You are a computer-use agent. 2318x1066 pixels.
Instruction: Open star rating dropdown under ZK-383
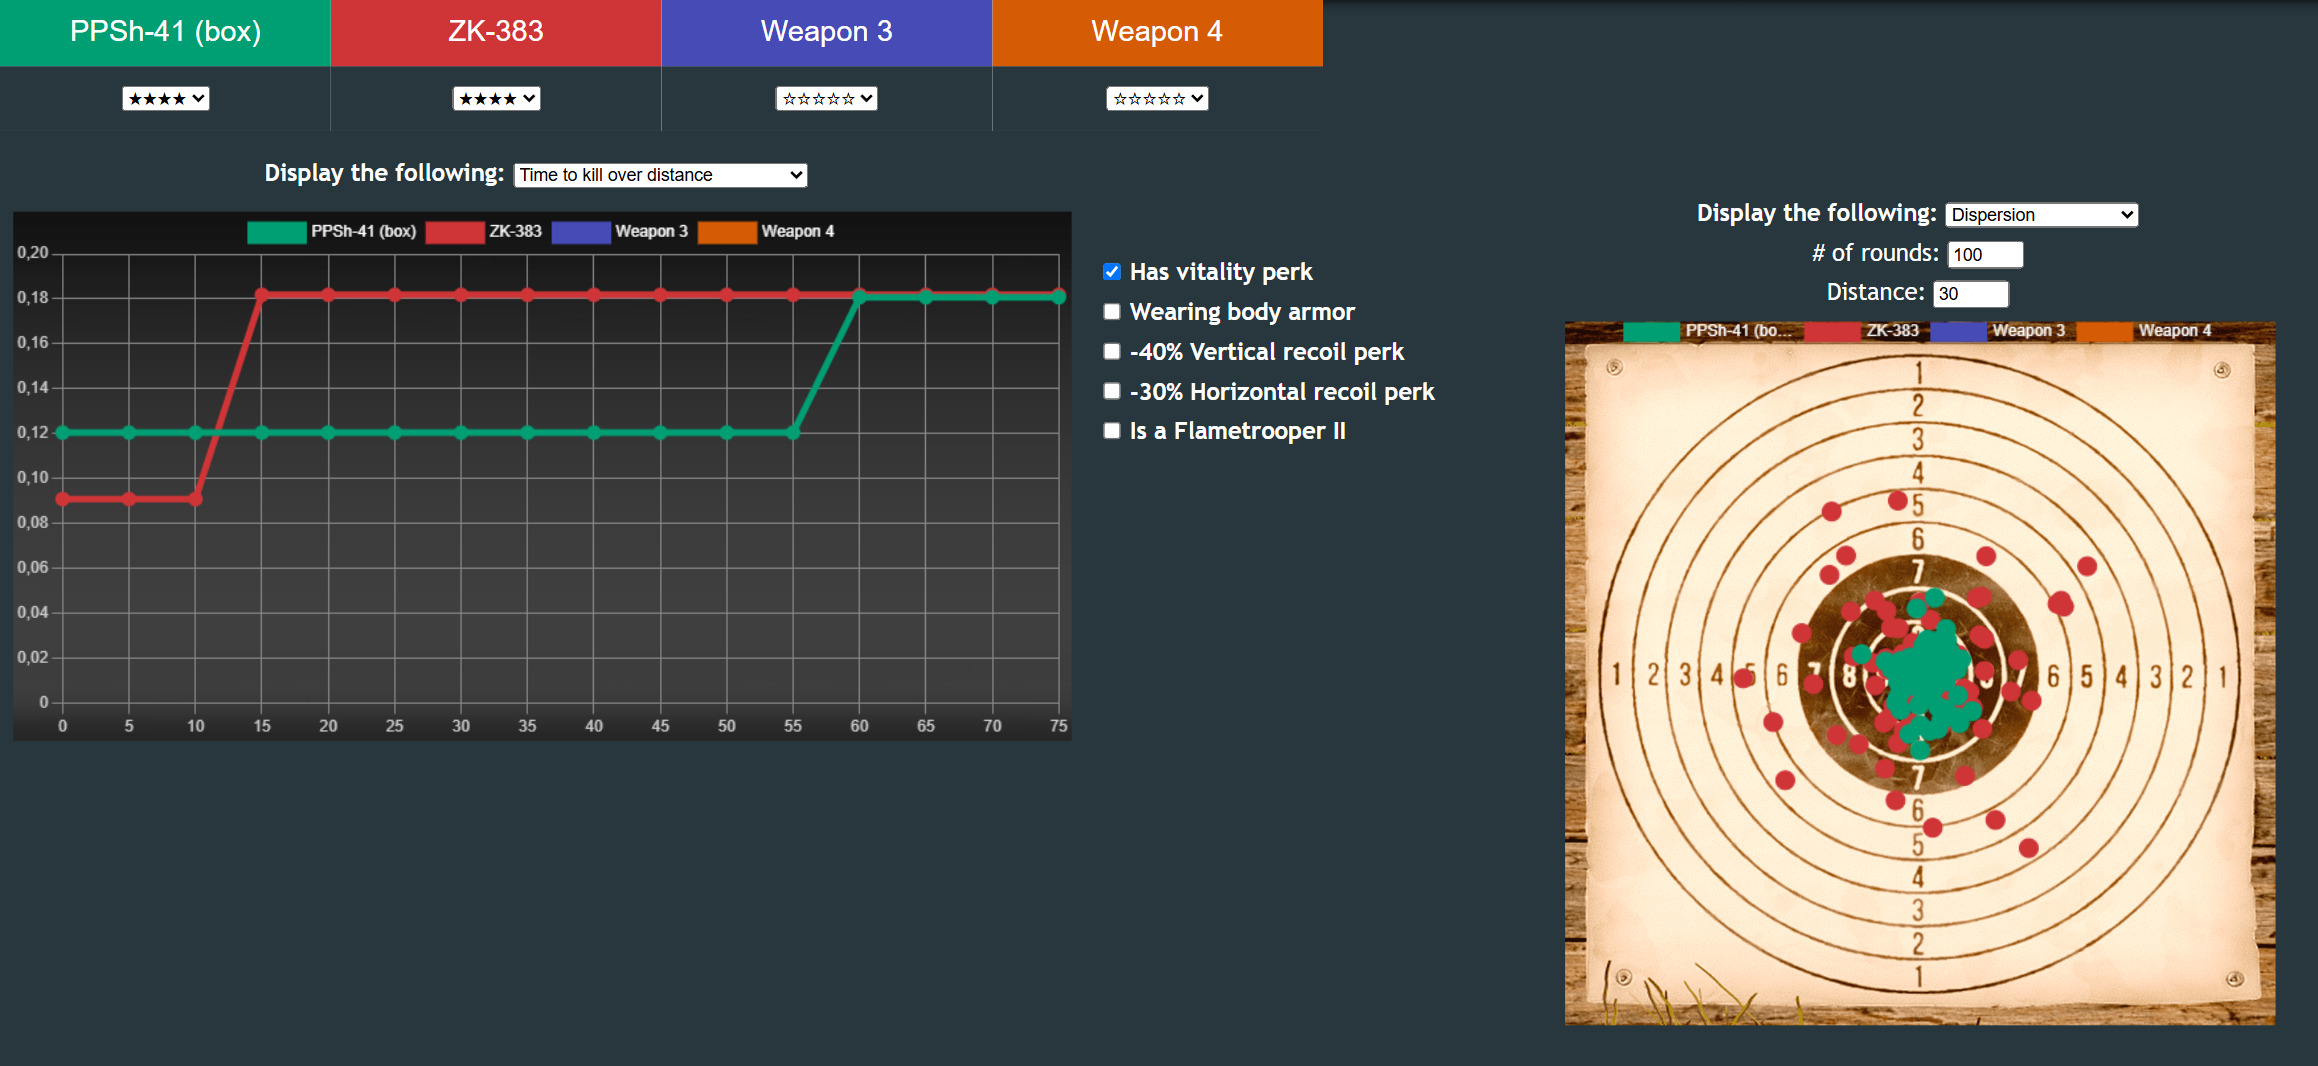point(496,98)
